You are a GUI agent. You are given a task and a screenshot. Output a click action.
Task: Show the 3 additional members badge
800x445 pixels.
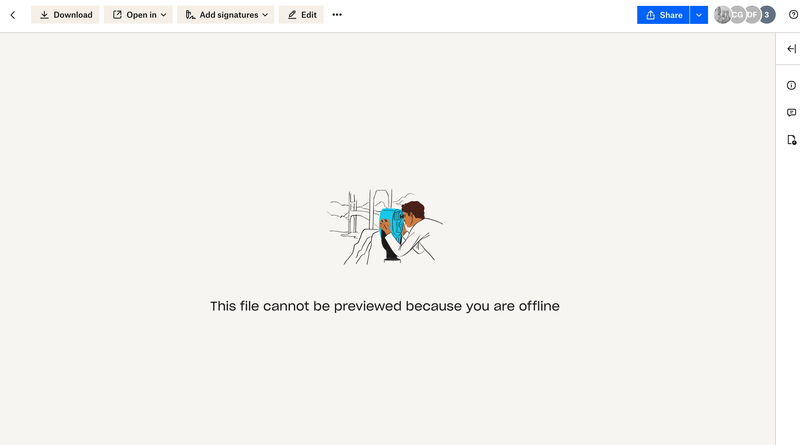767,15
